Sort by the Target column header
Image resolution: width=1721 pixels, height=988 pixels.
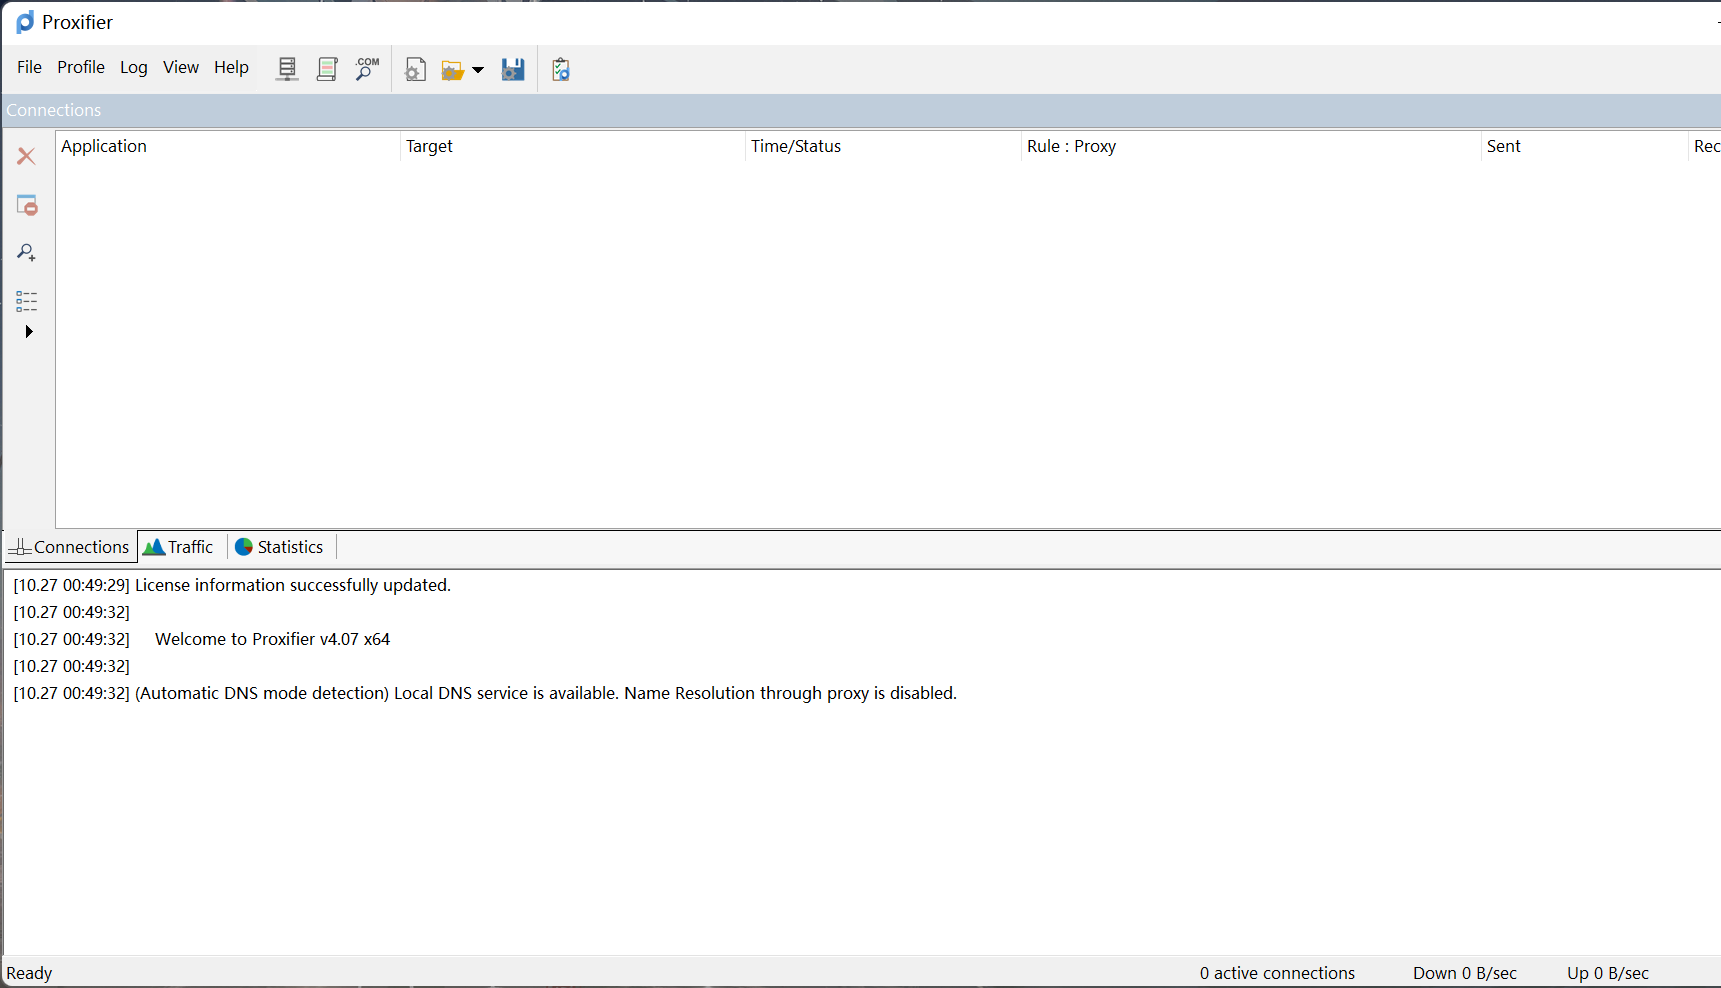(x=572, y=146)
